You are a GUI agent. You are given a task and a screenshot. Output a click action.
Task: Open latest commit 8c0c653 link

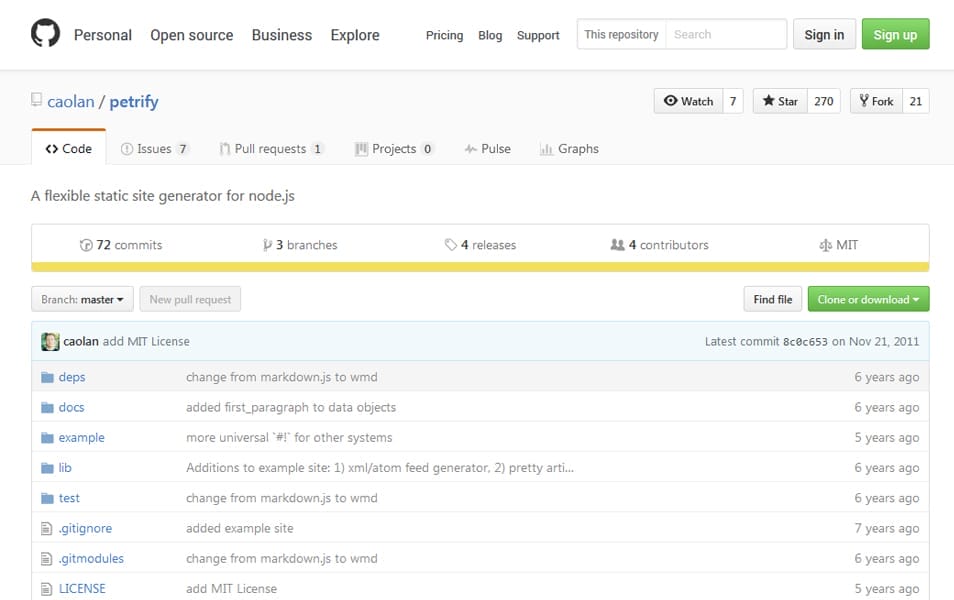tap(804, 342)
